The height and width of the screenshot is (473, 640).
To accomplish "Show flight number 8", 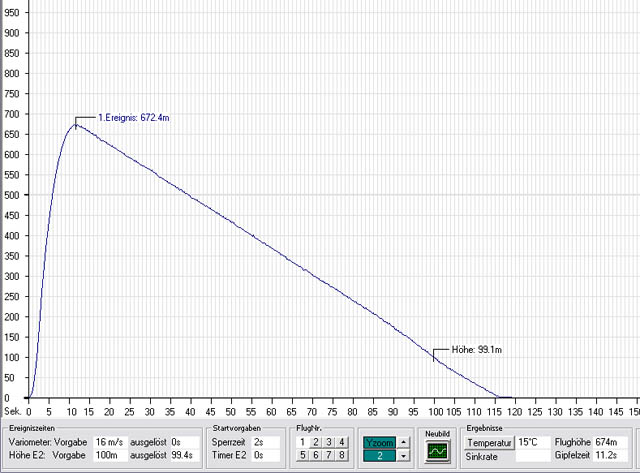I will click(x=341, y=456).
